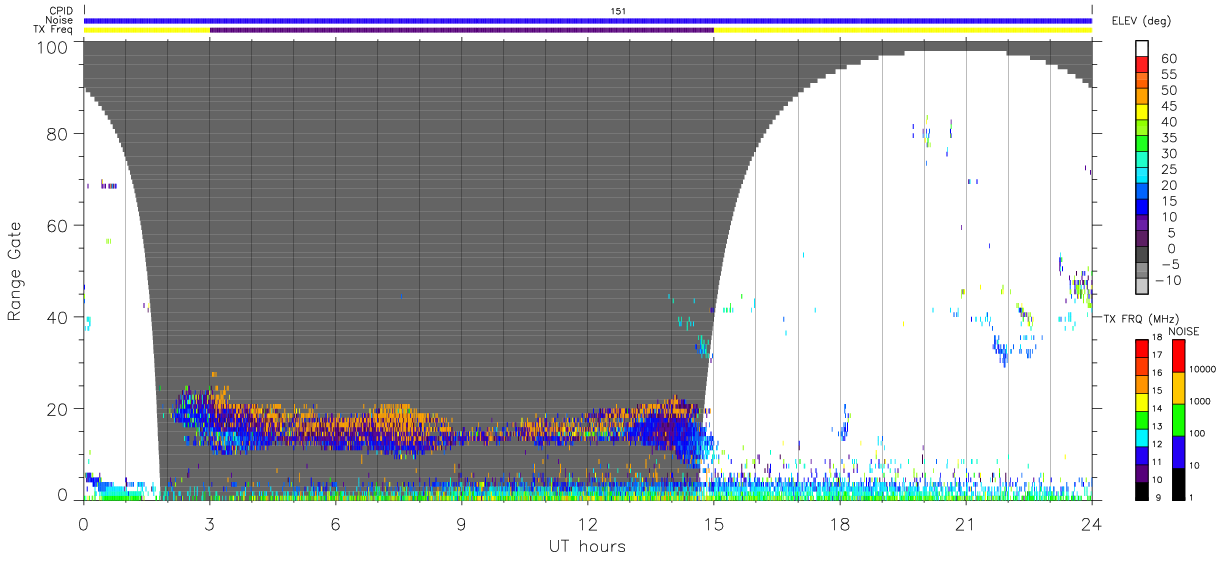Image resolution: width=1228 pixels, height=567 pixels.
Task: Click the 'CPID' label at top left
Action: click(61, 10)
